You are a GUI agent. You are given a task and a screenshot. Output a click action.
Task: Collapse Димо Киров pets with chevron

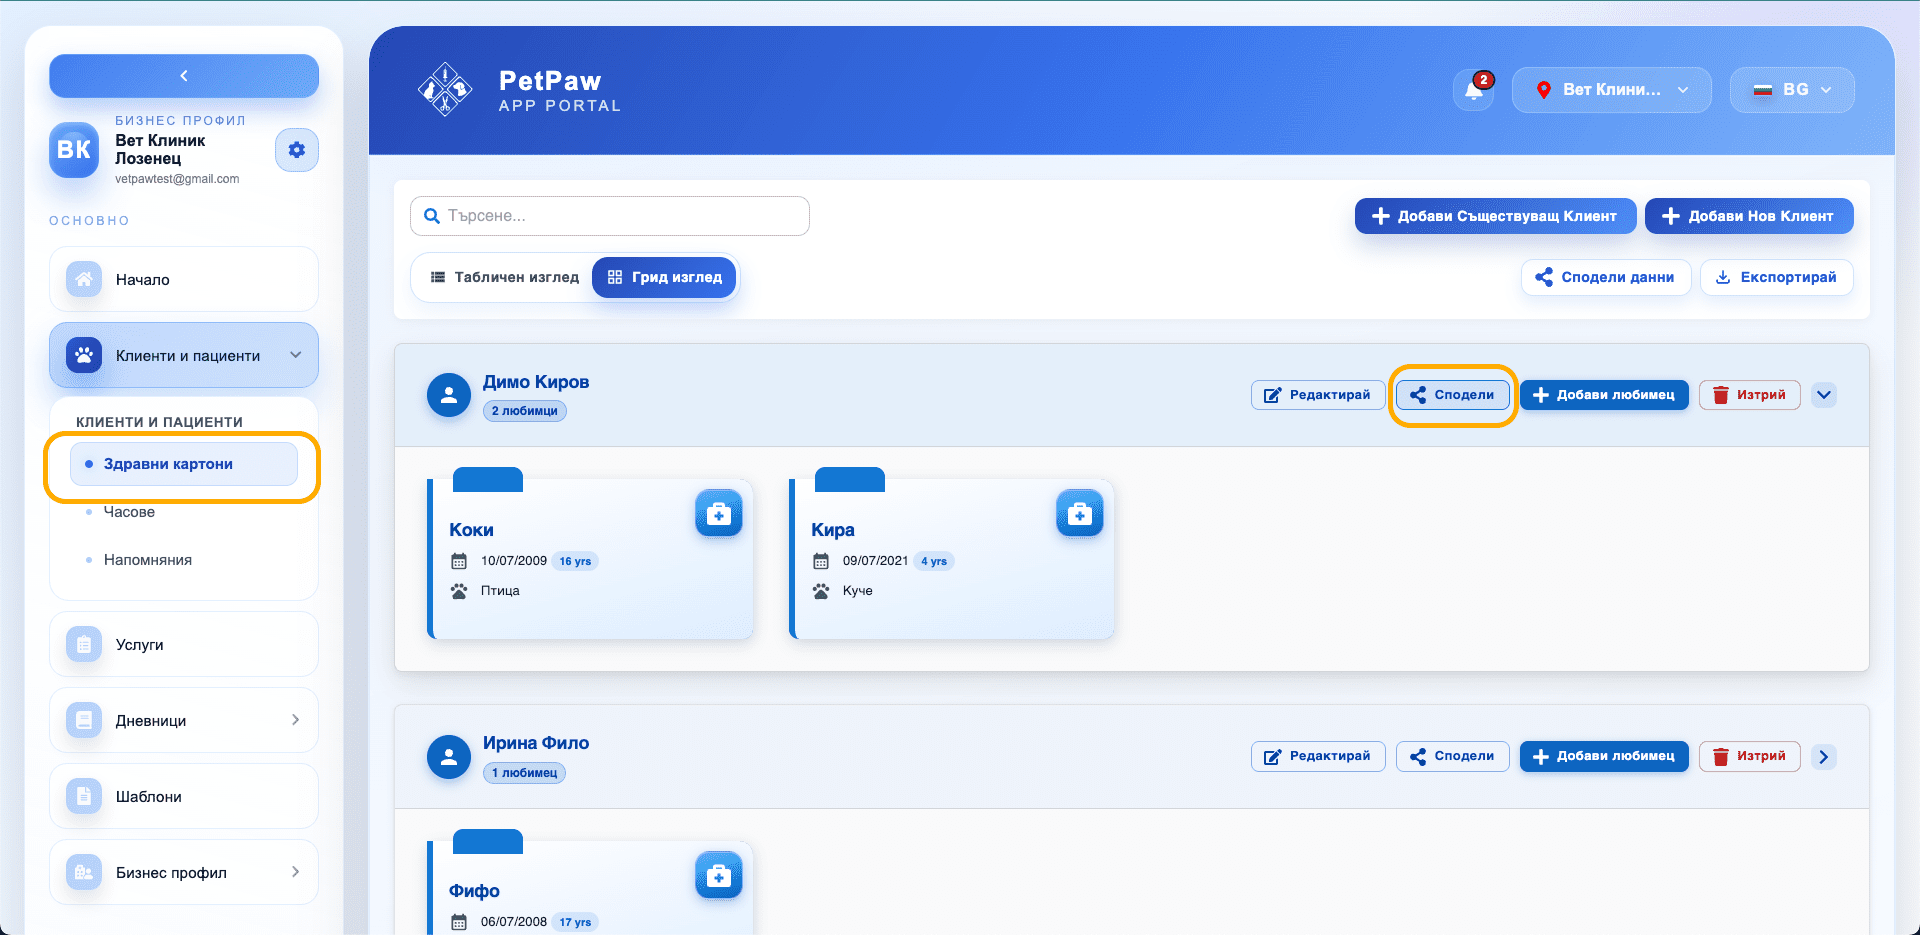click(1824, 395)
